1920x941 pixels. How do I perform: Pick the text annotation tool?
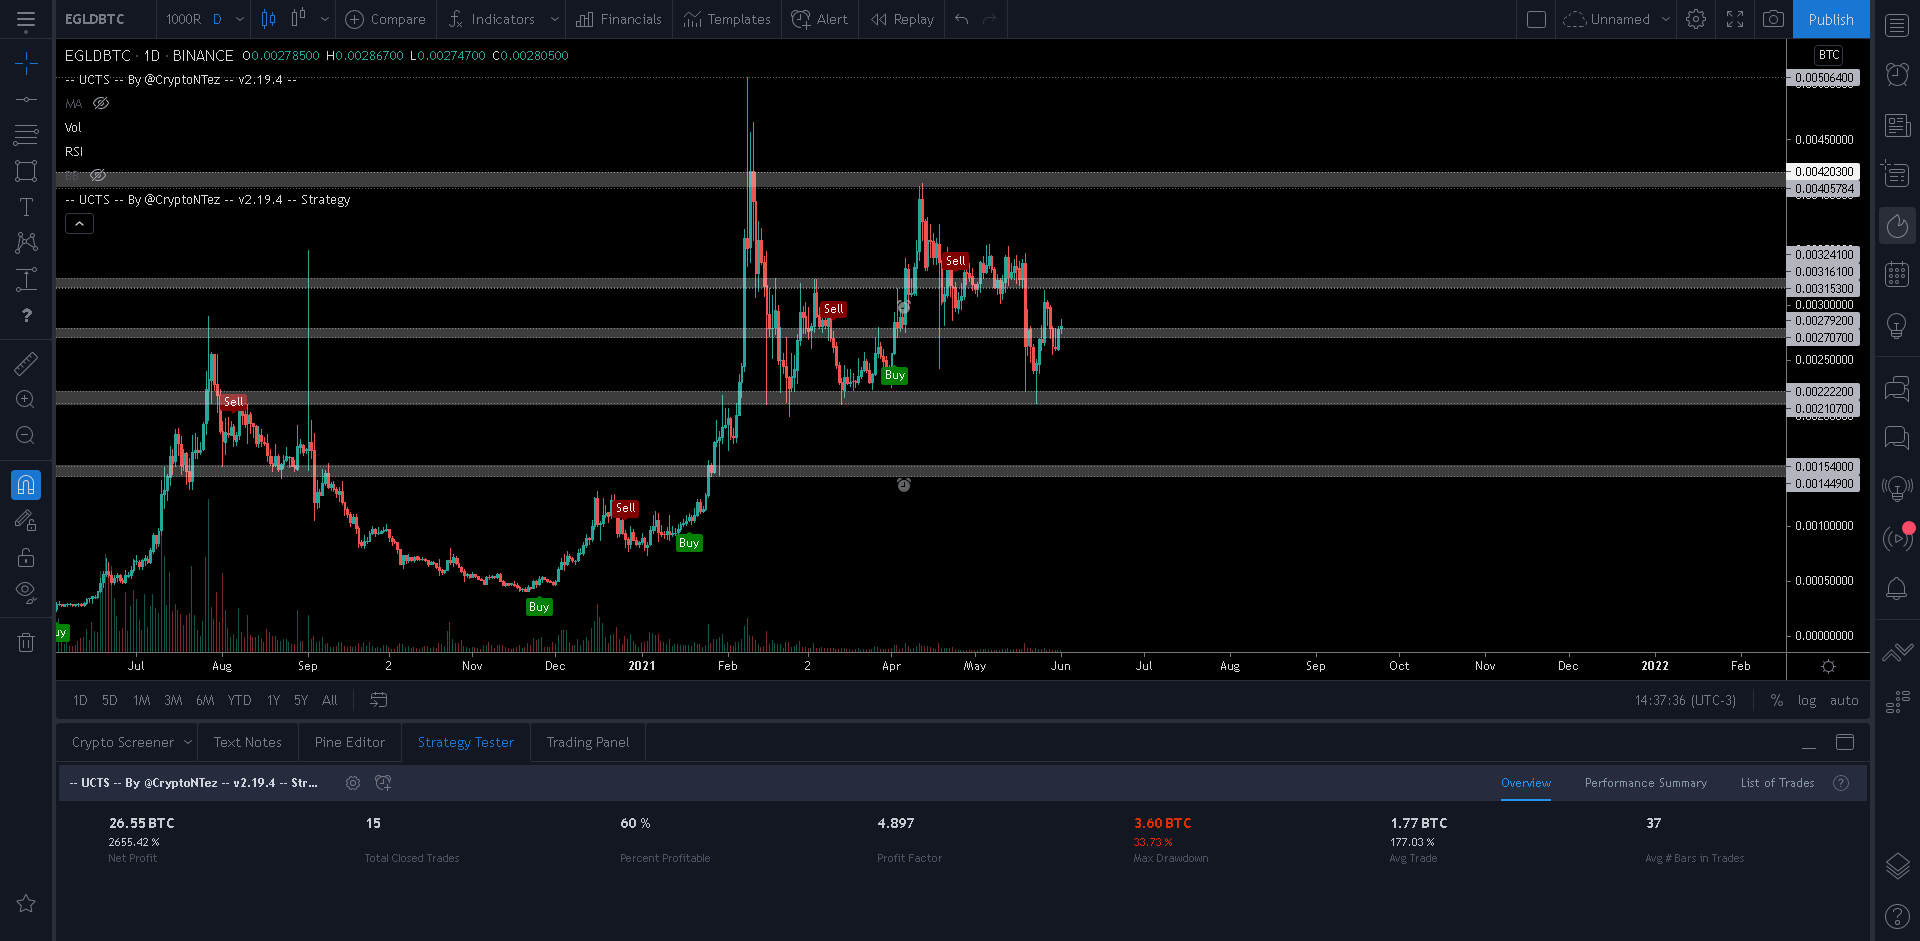coord(26,206)
